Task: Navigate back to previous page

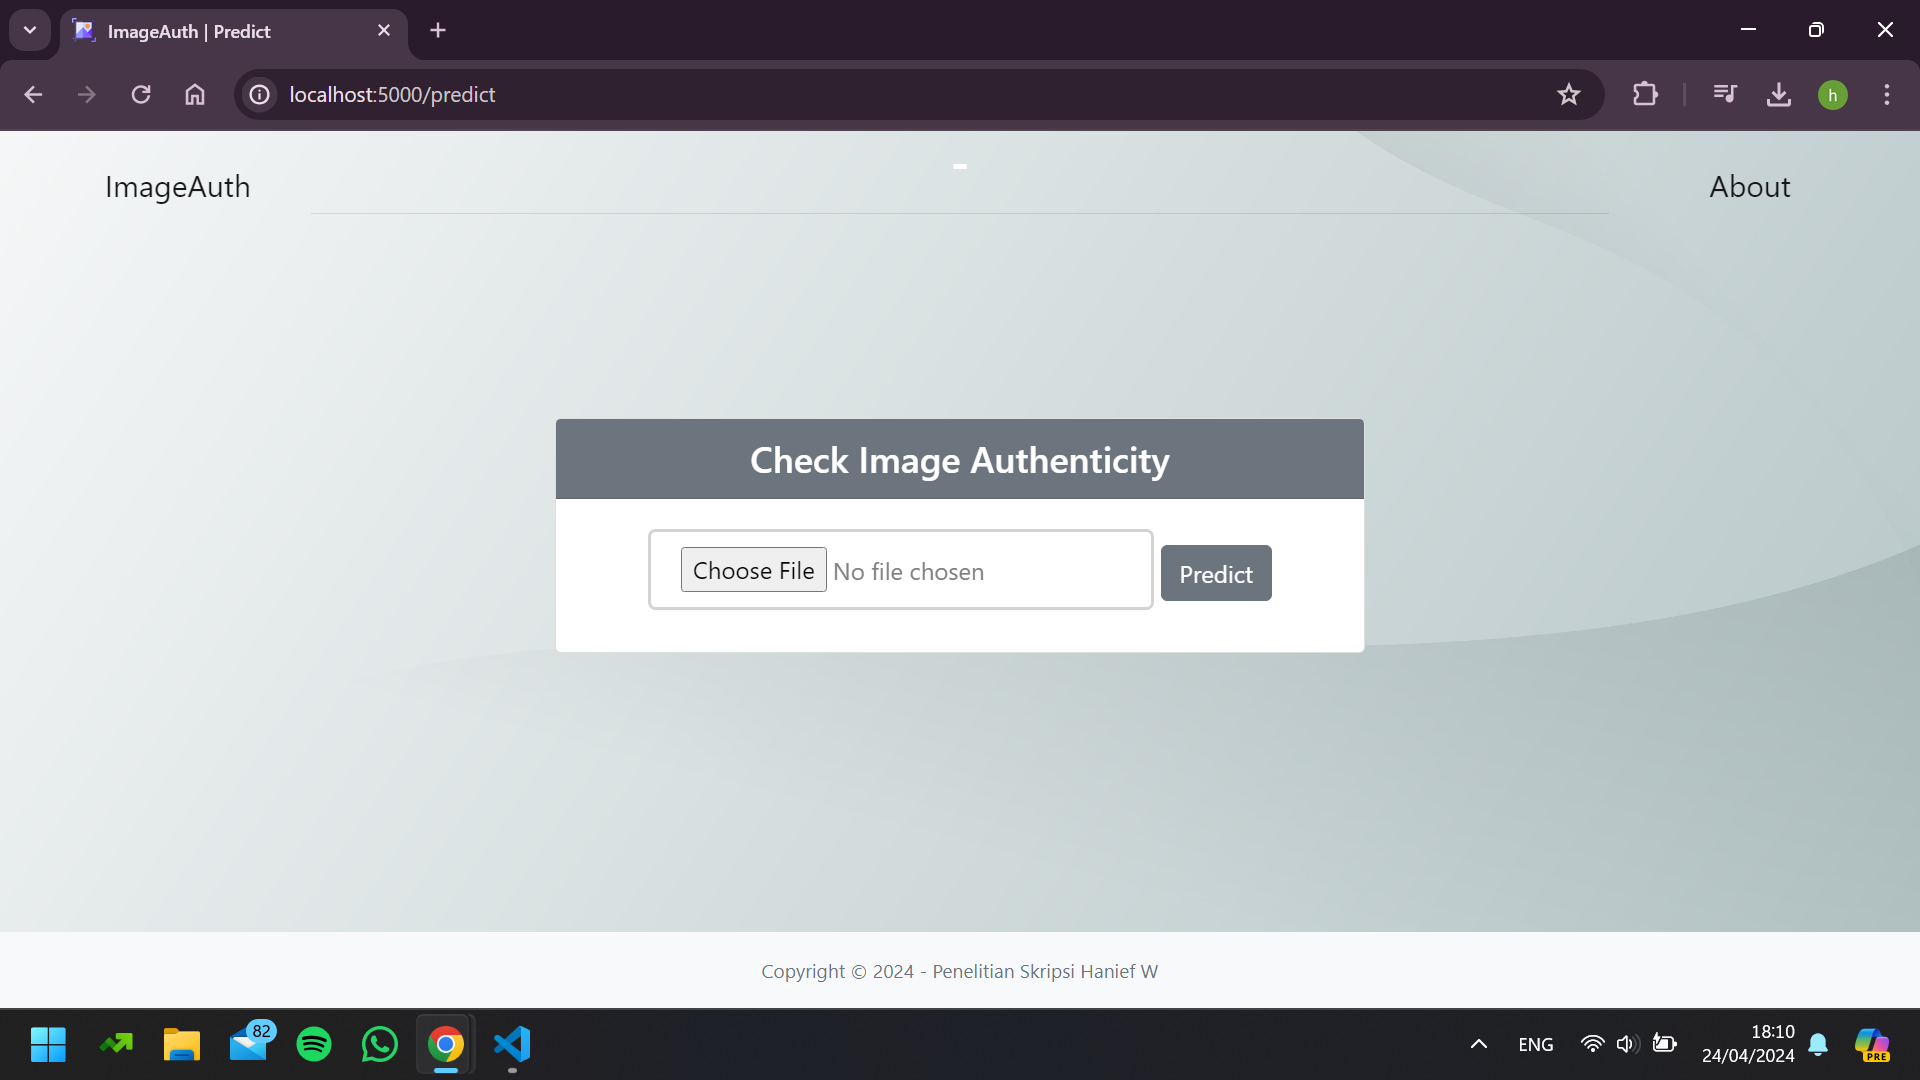Action: pyautogui.click(x=33, y=94)
